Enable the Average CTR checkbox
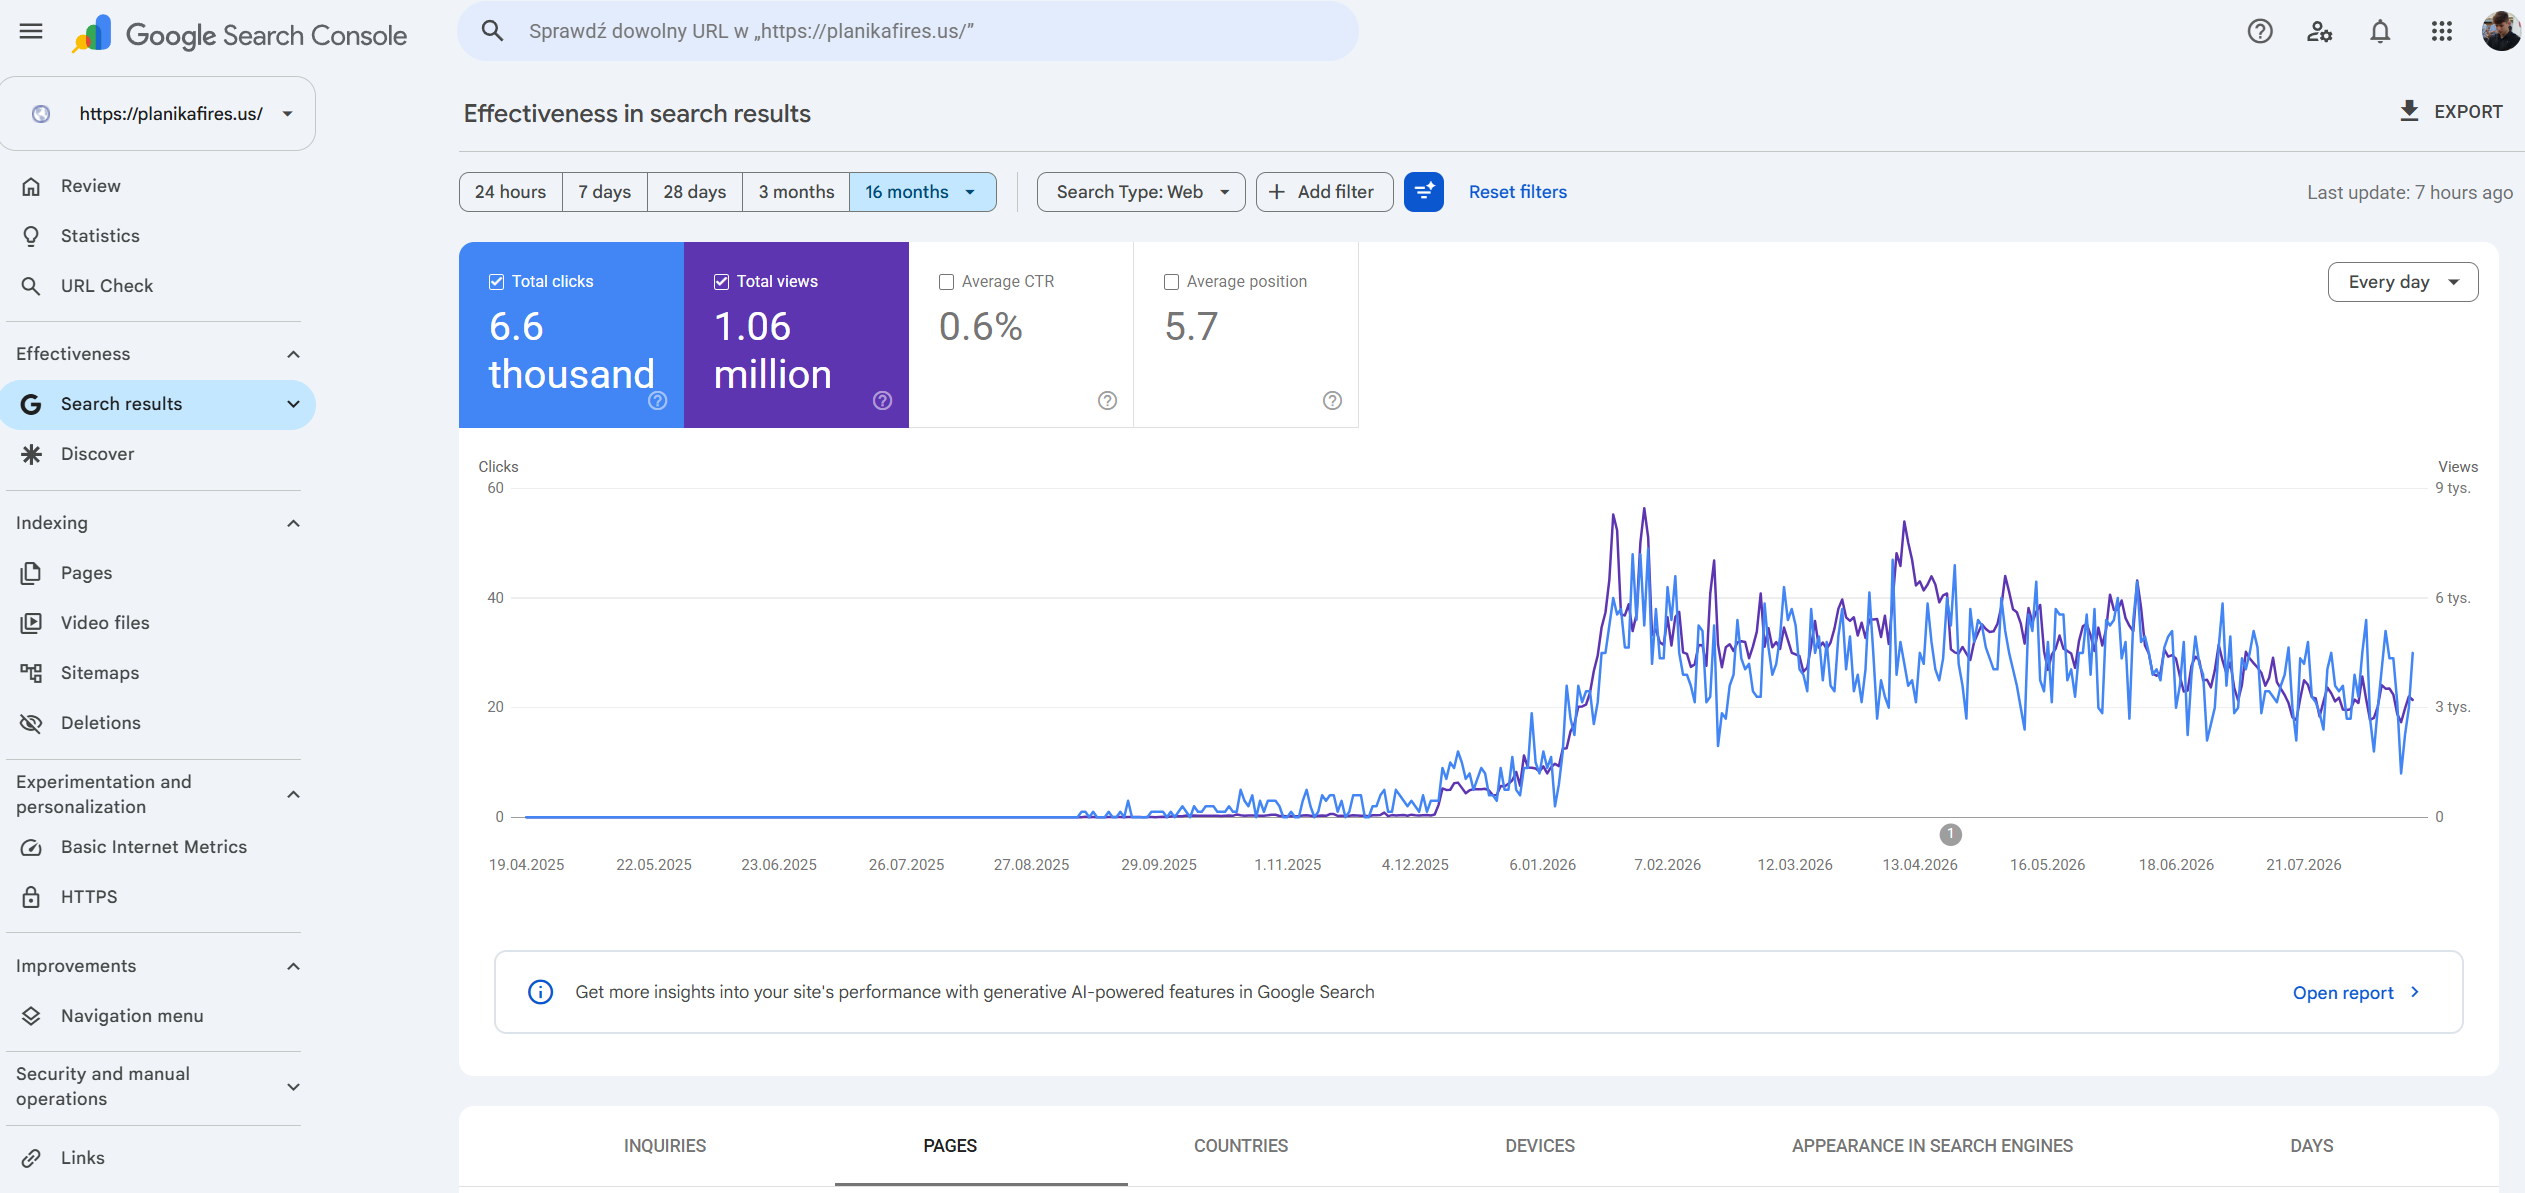The width and height of the screenshot is (2525, 1193). (946, 282)
